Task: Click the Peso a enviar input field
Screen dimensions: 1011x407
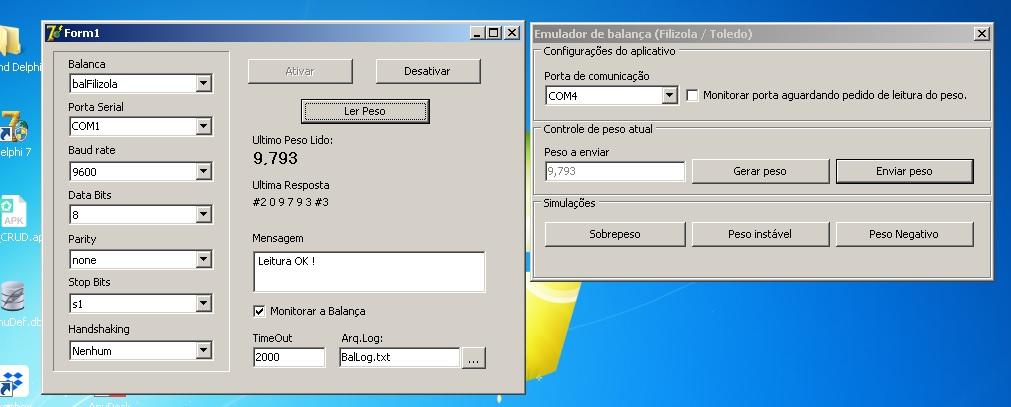Action: coord(614,172)
